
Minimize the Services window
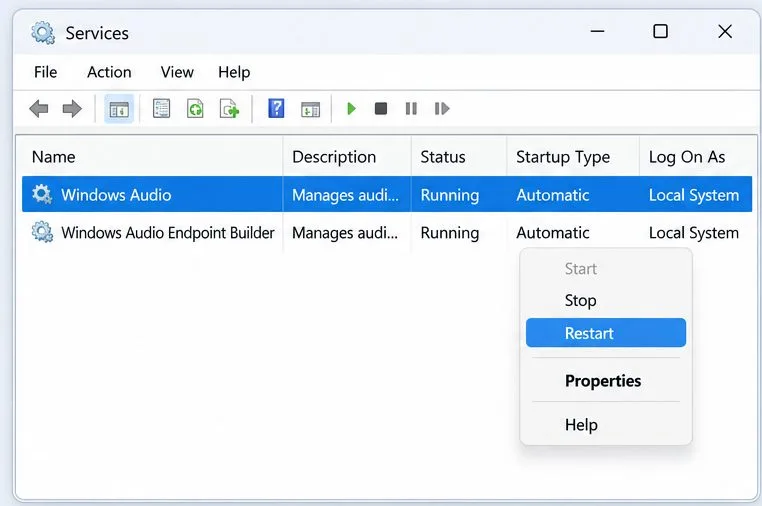tap(597, 31)
